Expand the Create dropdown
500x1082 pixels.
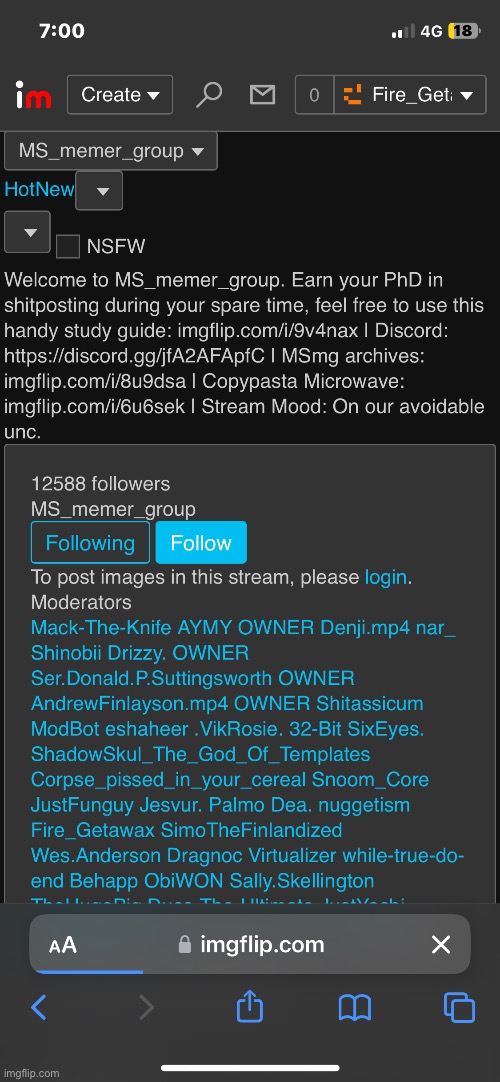[120, 95]
